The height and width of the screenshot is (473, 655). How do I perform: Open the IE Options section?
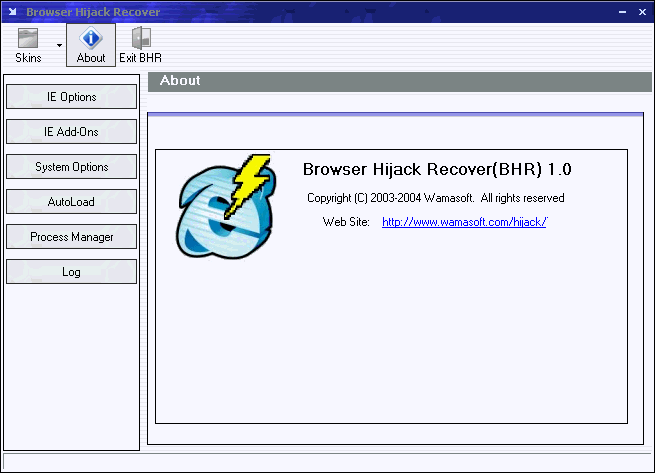[x=71, y=97]
